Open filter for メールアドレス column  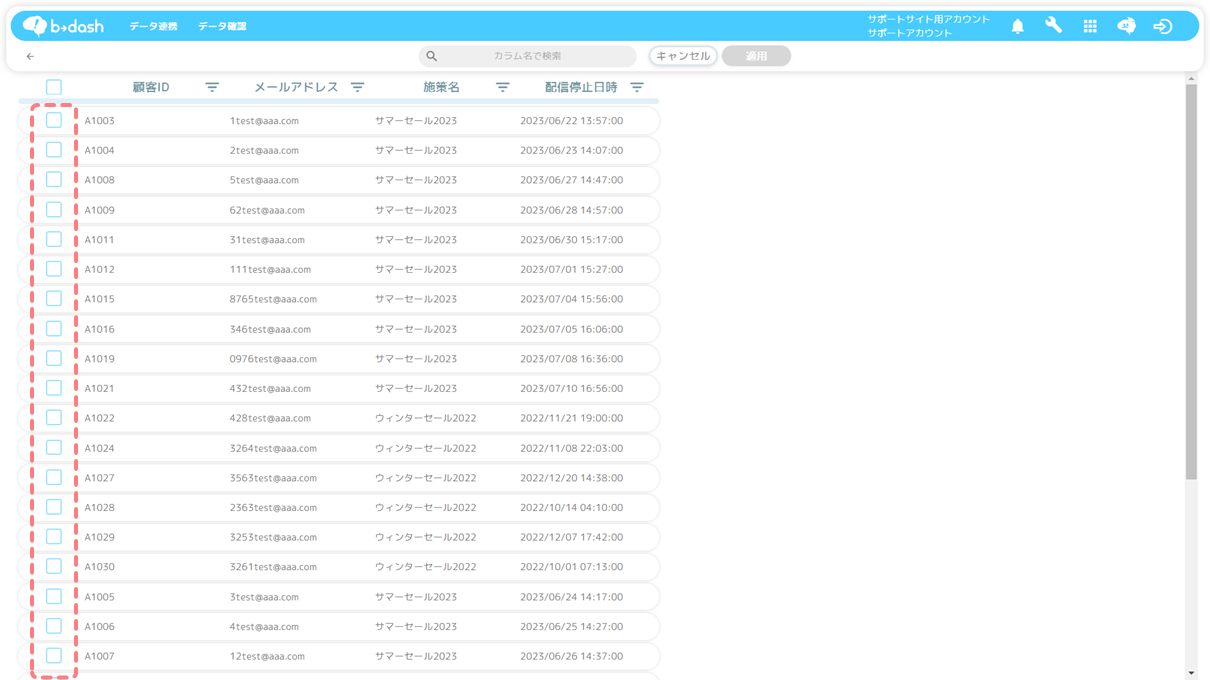357,88
